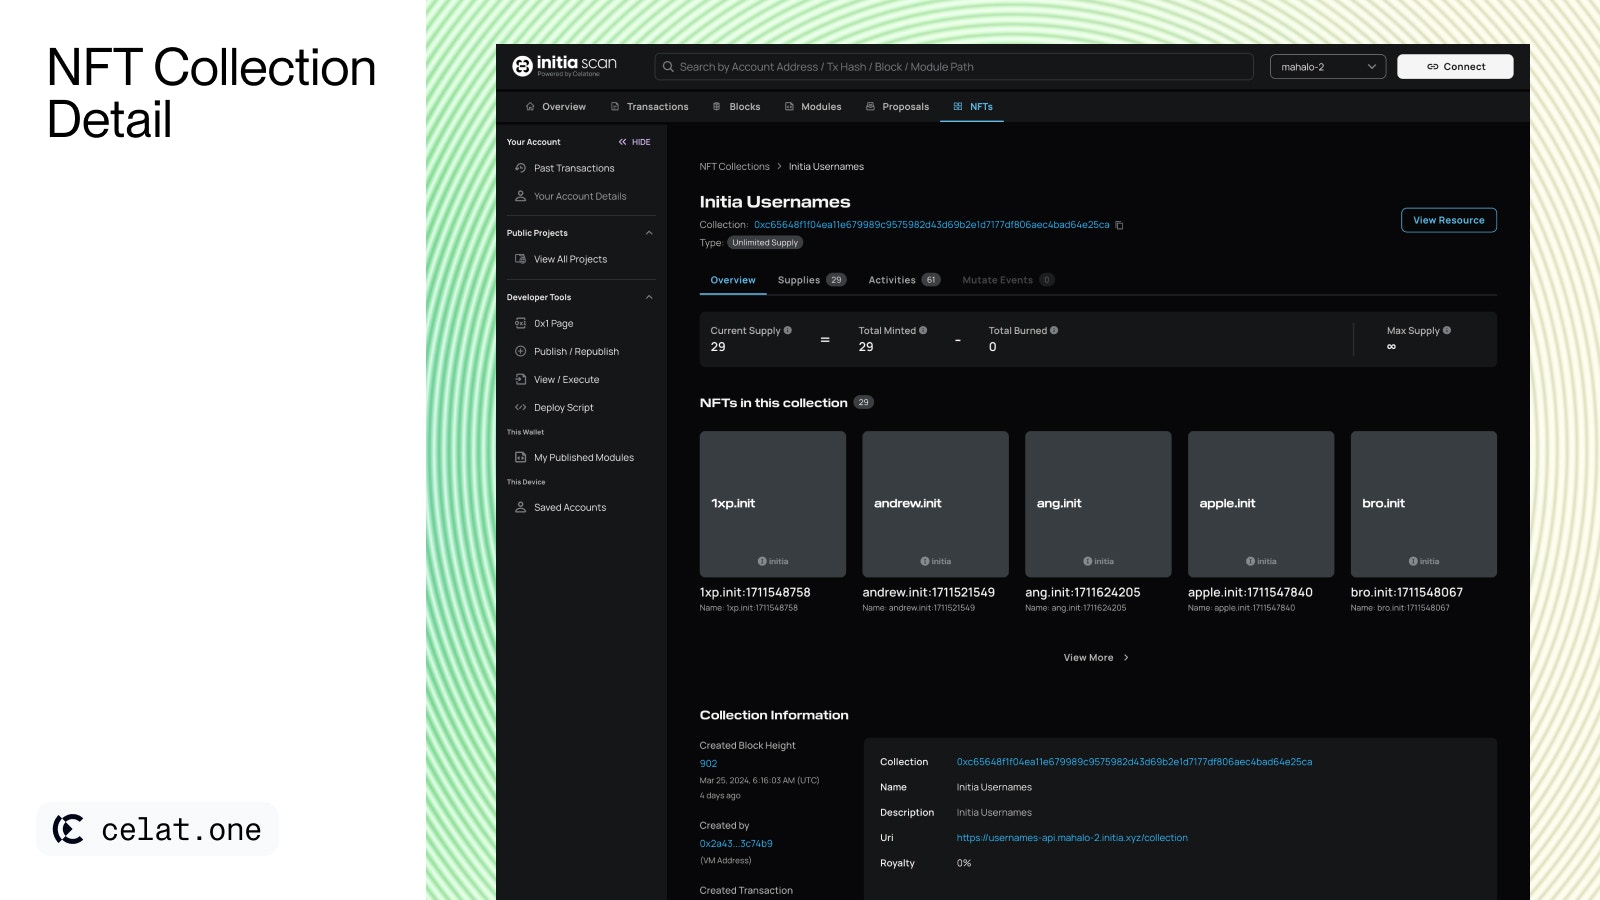Click the info icon beside Current Supply

(x=788, y=330)
